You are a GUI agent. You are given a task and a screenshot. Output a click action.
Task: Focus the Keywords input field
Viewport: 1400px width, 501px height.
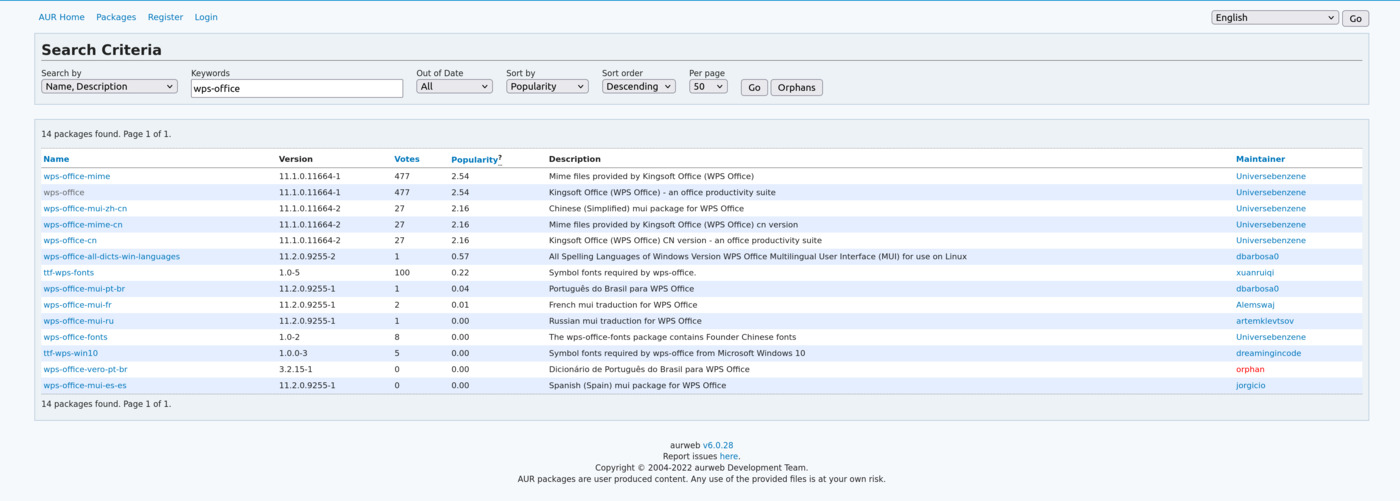297,88
